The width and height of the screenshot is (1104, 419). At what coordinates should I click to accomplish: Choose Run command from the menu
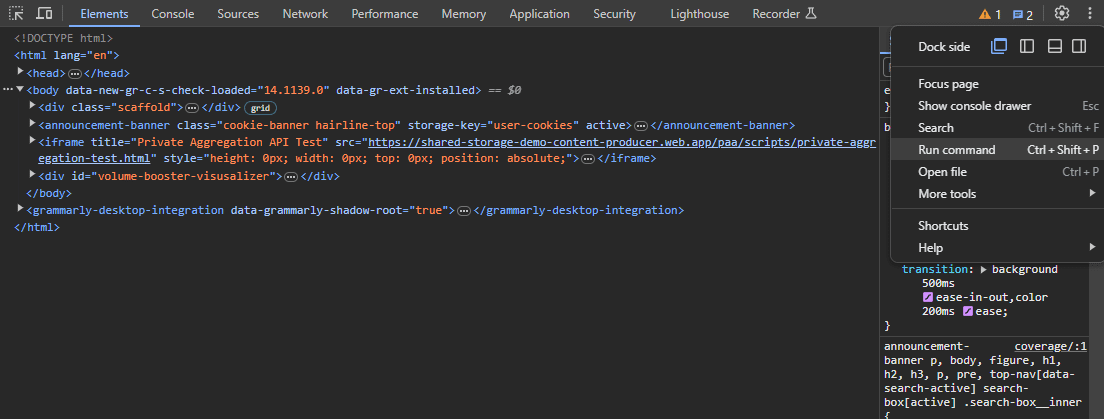pos(998,150)
